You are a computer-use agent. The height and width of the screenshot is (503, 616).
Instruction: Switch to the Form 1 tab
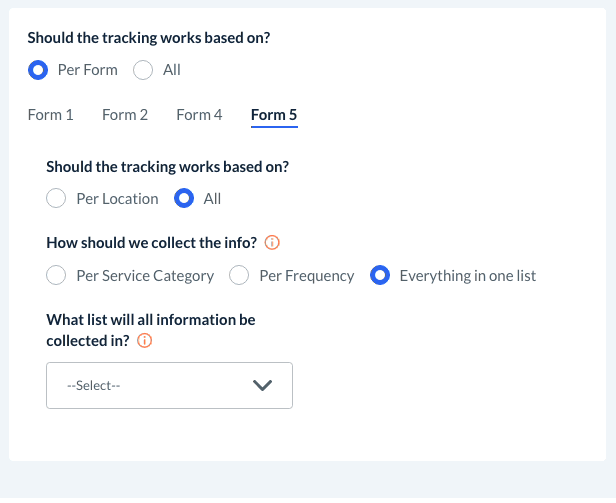click(51, 115)
